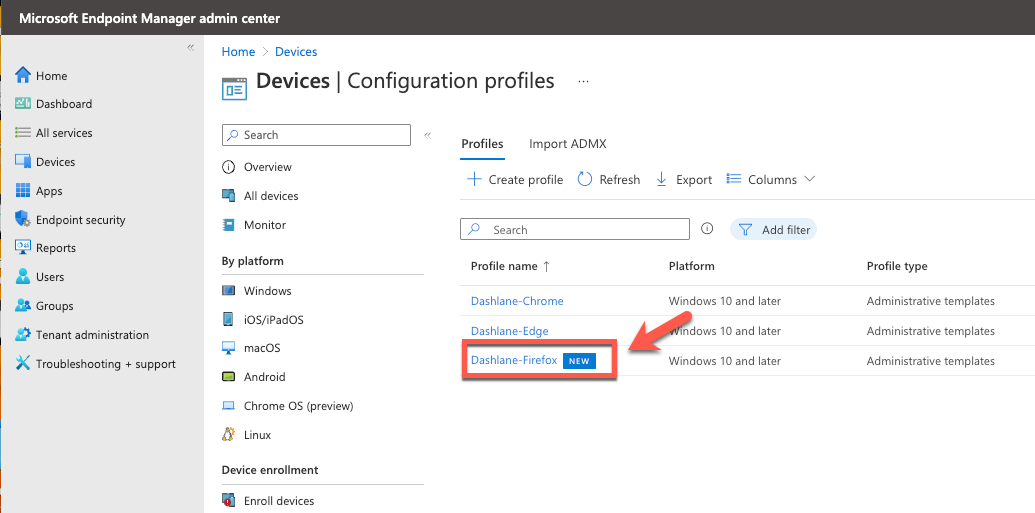Click the Devices monitor icon in left nav
Viewport: 1035px width, 513px height.
[23, 161]
